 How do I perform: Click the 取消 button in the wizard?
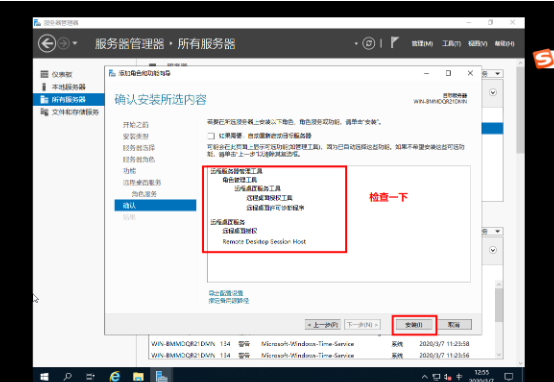[x=454, y=324]
